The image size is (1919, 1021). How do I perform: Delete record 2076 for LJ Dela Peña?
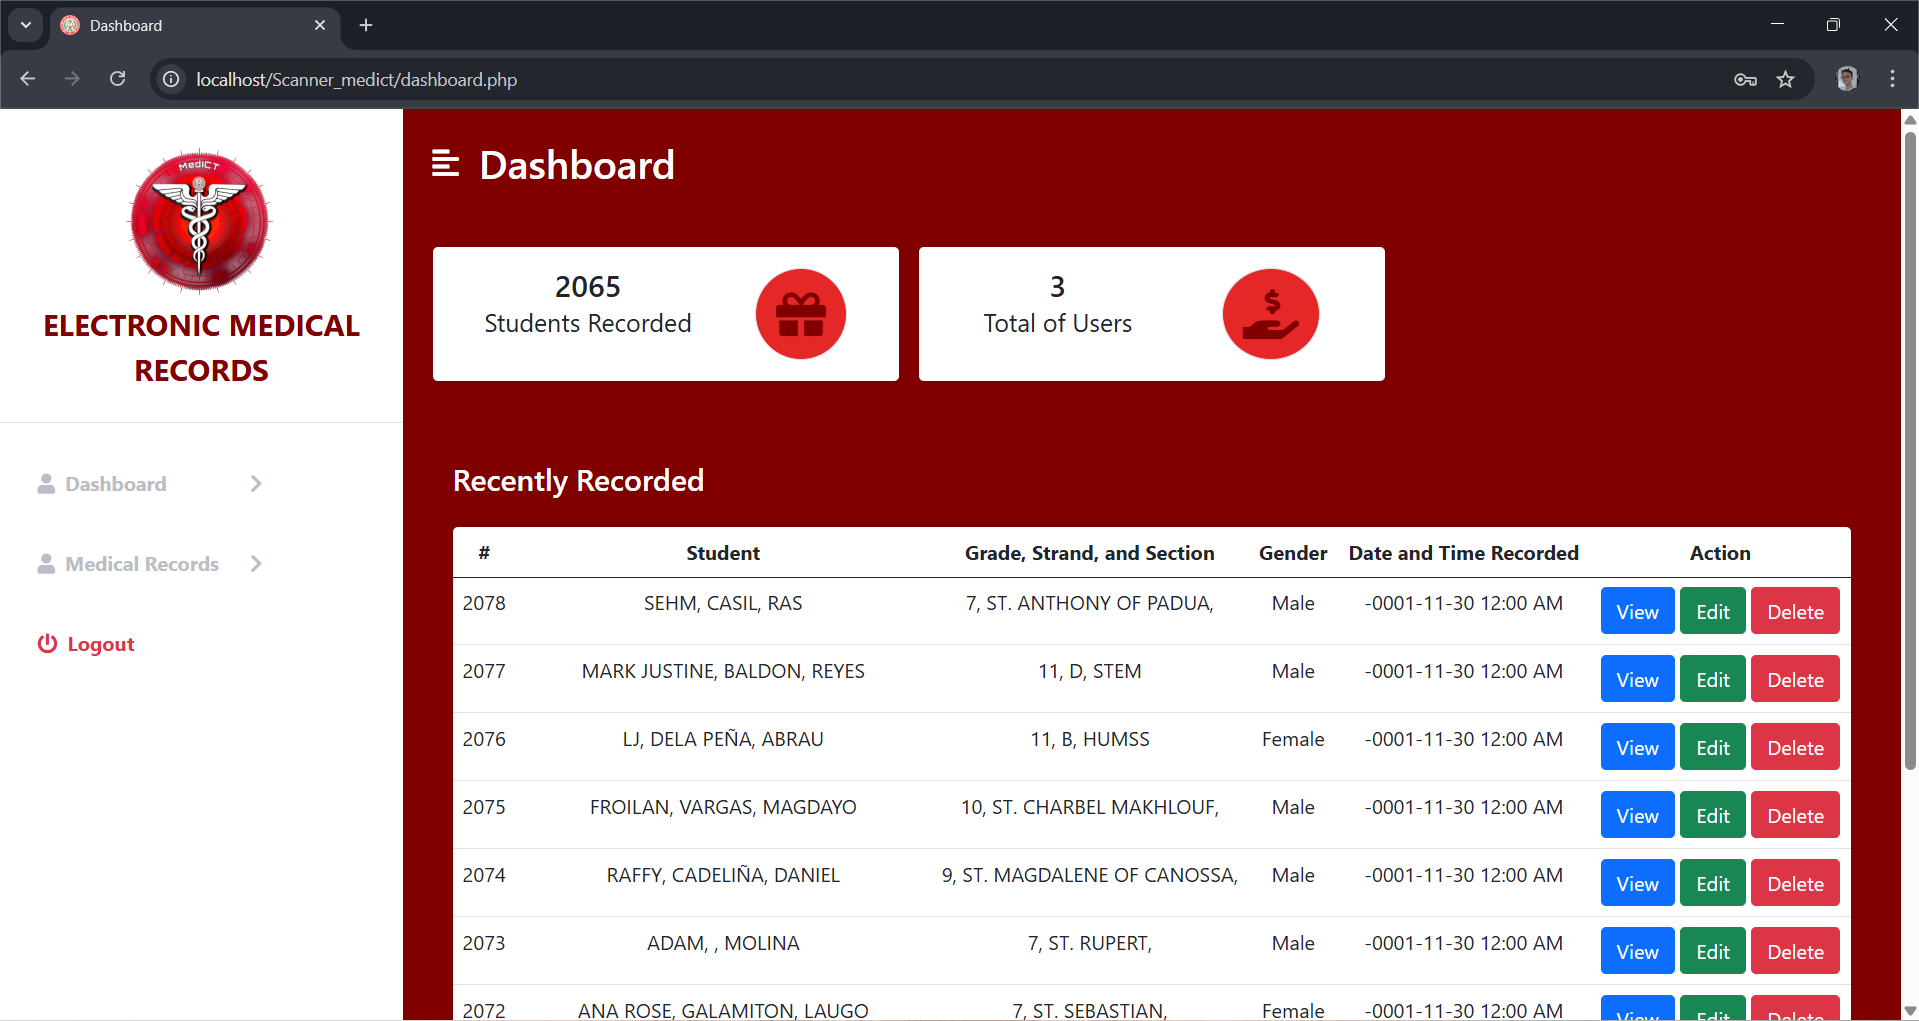[1795, 748]
